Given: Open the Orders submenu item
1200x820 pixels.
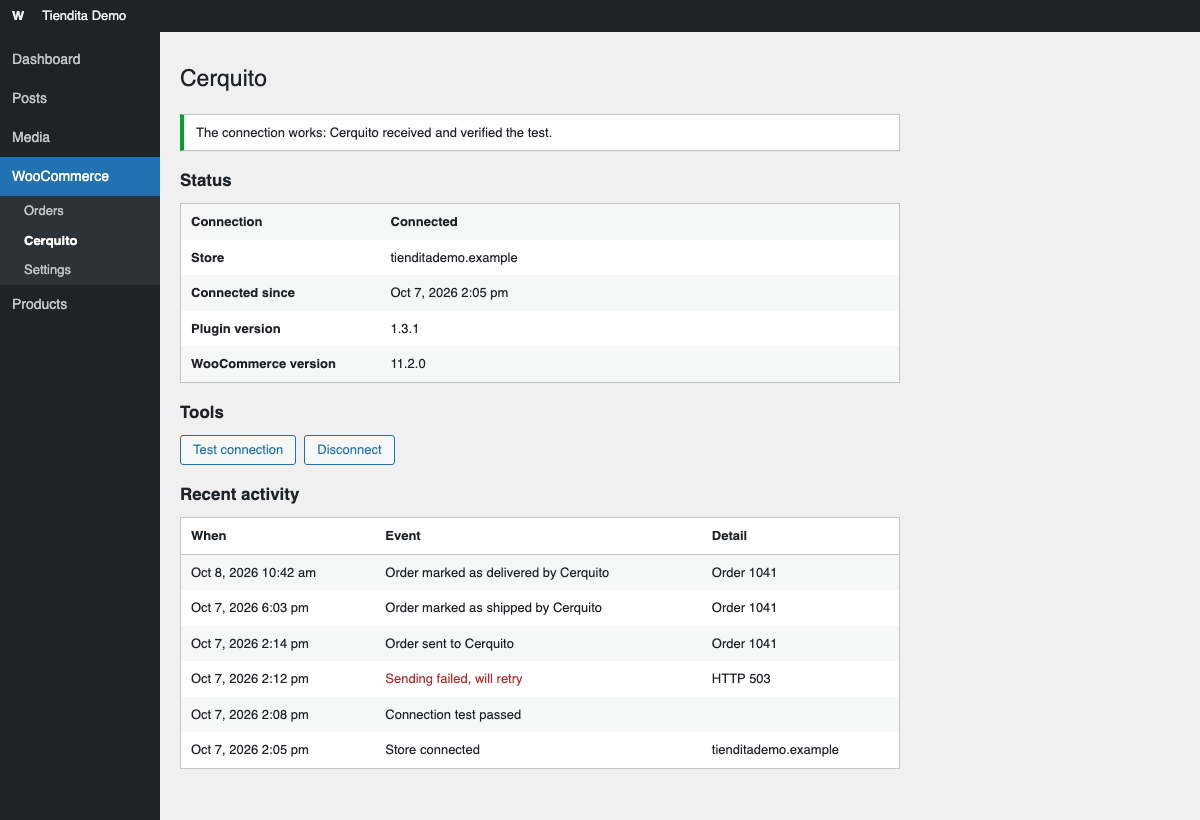Looking at the screenshot, I should (x=80, y=211).
